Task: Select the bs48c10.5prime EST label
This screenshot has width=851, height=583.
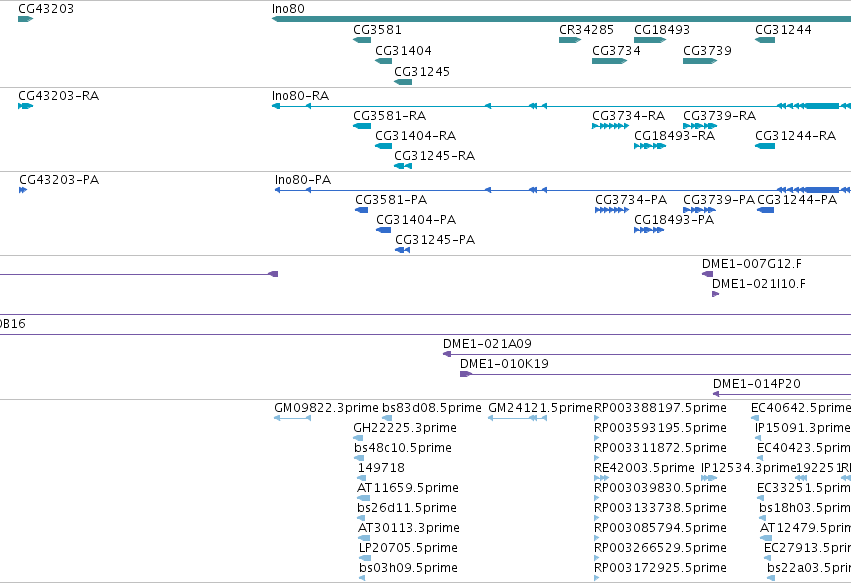Action: 403,448
